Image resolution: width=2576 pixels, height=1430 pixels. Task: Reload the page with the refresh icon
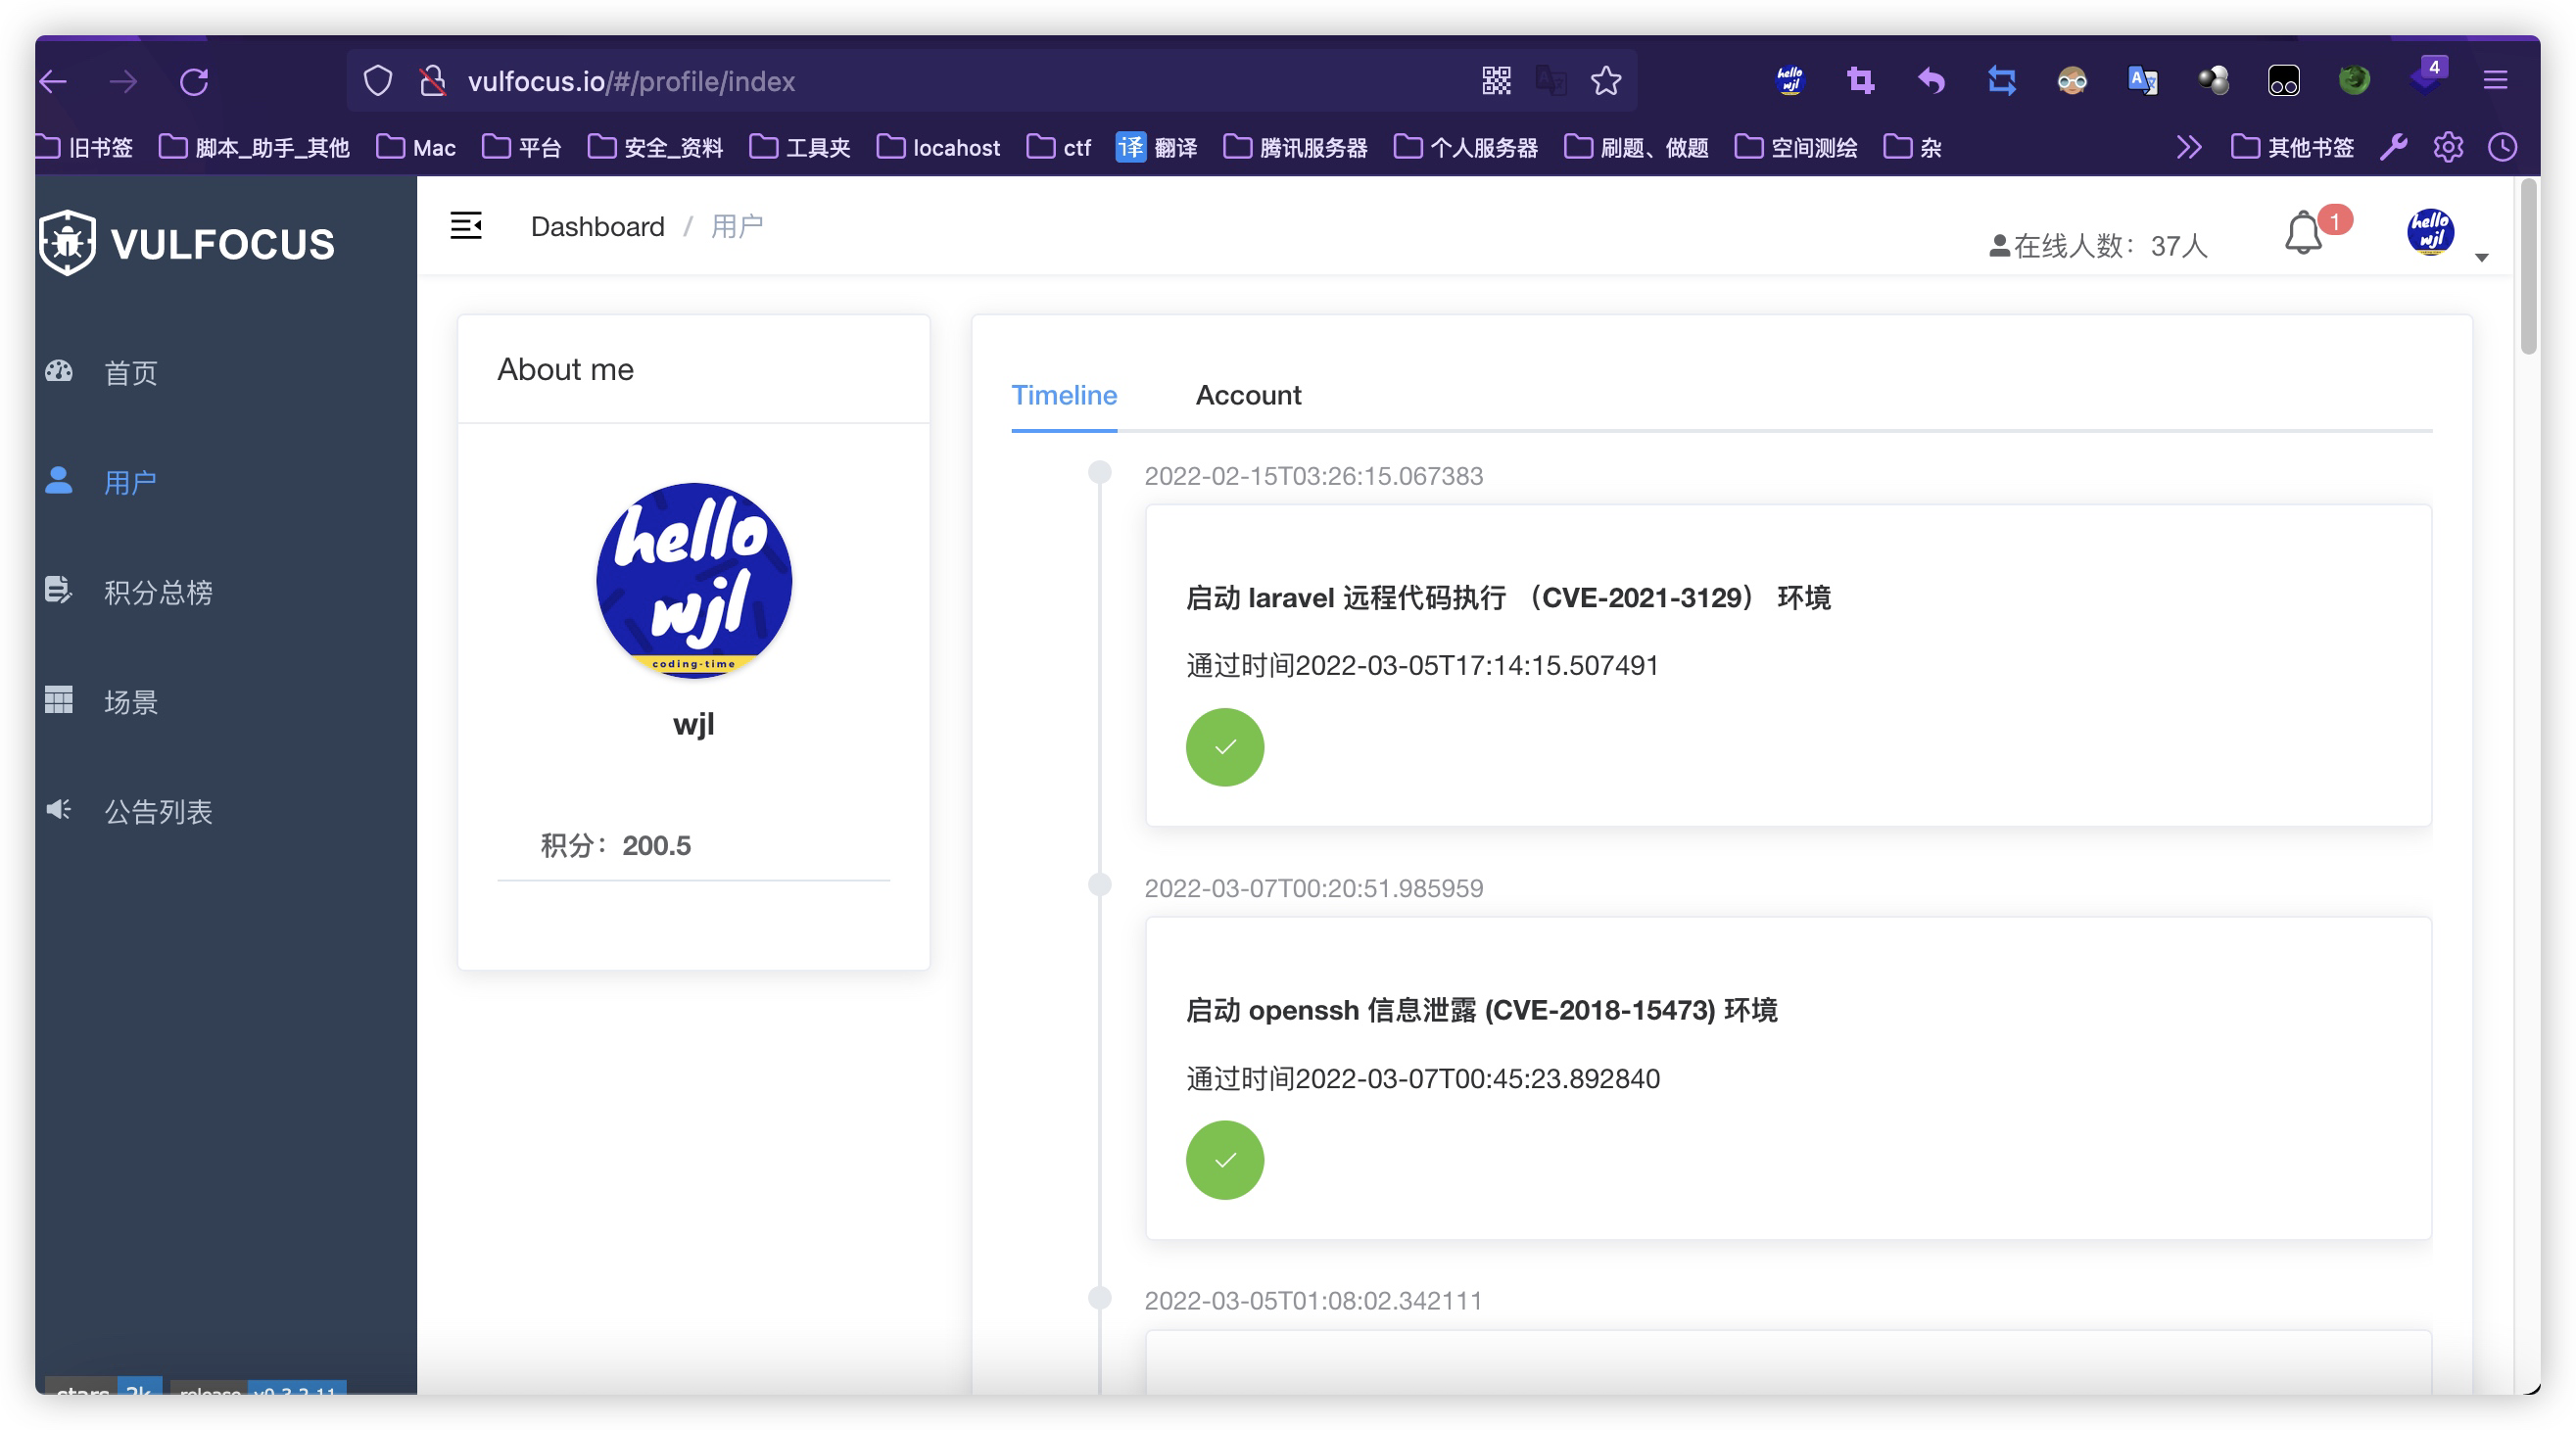[194, 81]
